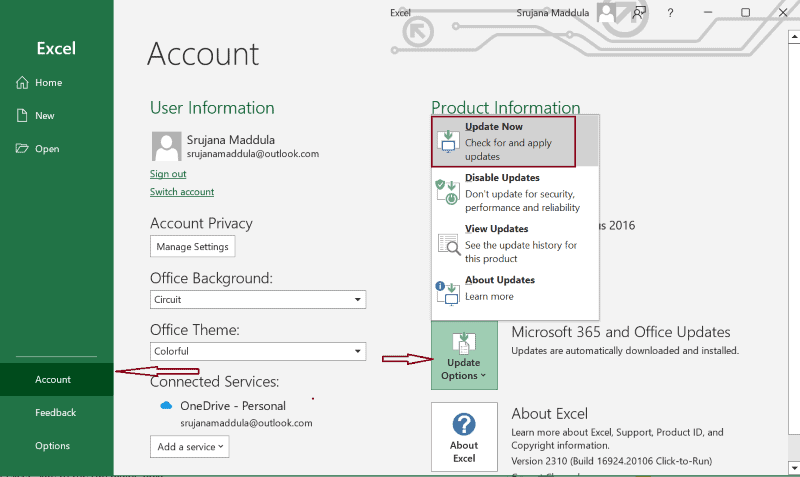Open the Office Background Circuit dropdown
This screenshot has width=800, height=477.
[x=258, y=299]
